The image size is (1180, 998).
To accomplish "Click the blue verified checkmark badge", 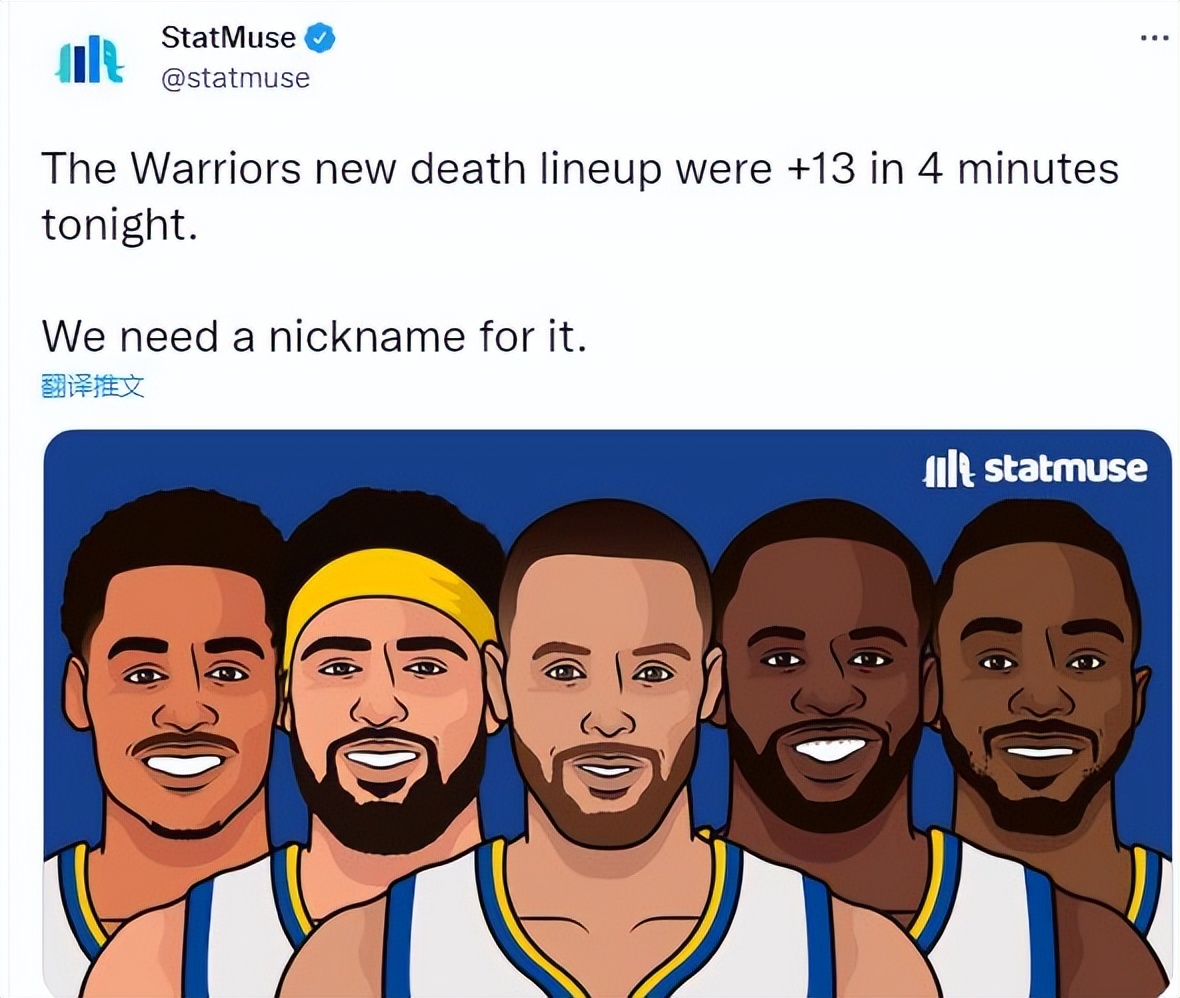I will coord(319,38).
